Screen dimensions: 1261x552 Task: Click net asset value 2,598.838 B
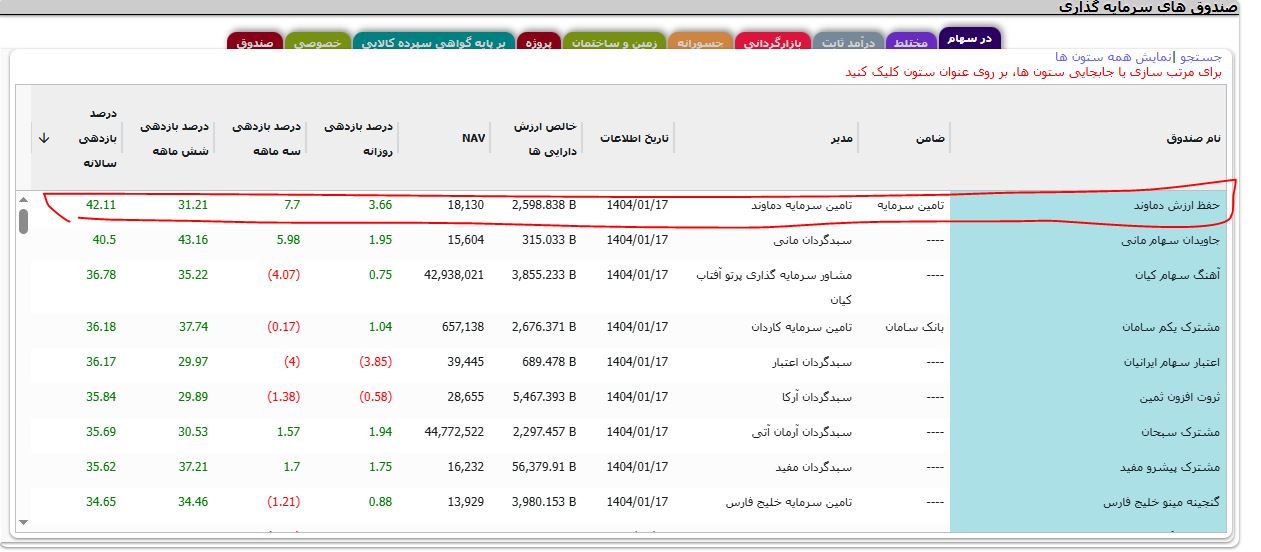pos(544,205)
